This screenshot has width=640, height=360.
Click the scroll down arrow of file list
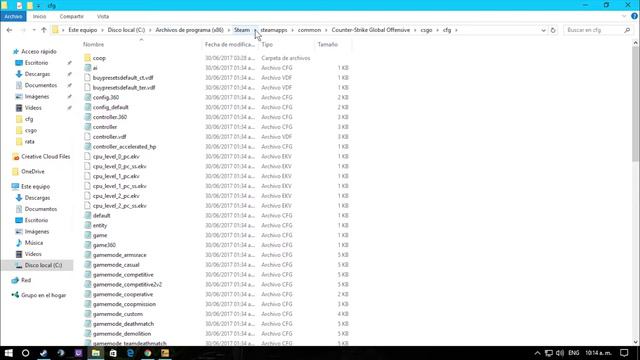[636, 342]
